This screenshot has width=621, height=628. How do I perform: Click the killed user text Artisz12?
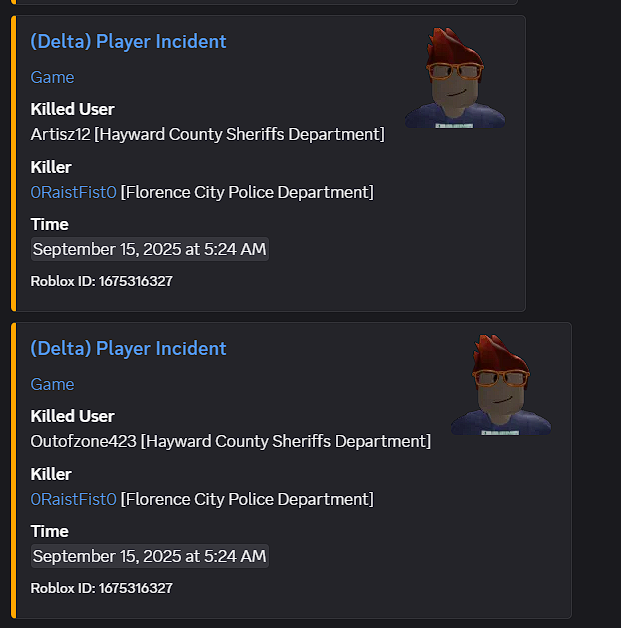click(60, 134)
